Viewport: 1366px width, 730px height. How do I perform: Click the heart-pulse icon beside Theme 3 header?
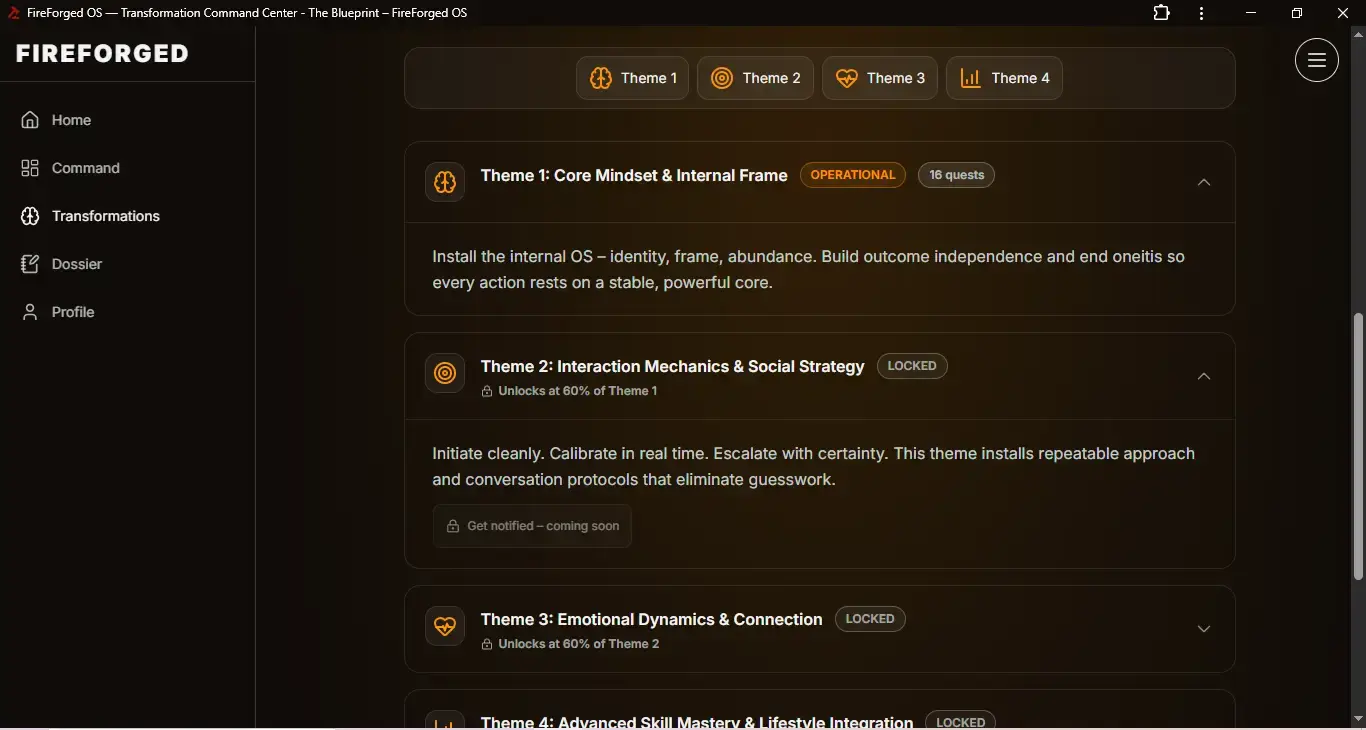click(445, 626)
